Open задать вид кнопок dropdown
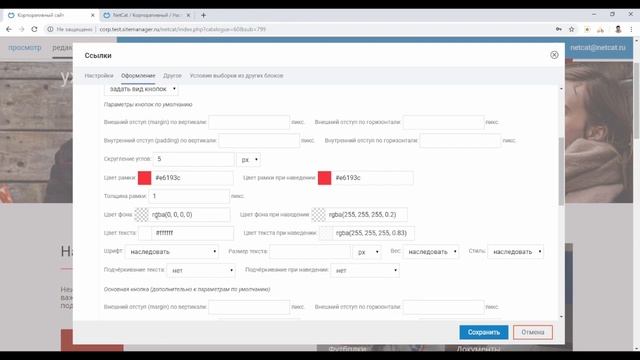Viewport: 640px width, 360px height. (141, 89)
